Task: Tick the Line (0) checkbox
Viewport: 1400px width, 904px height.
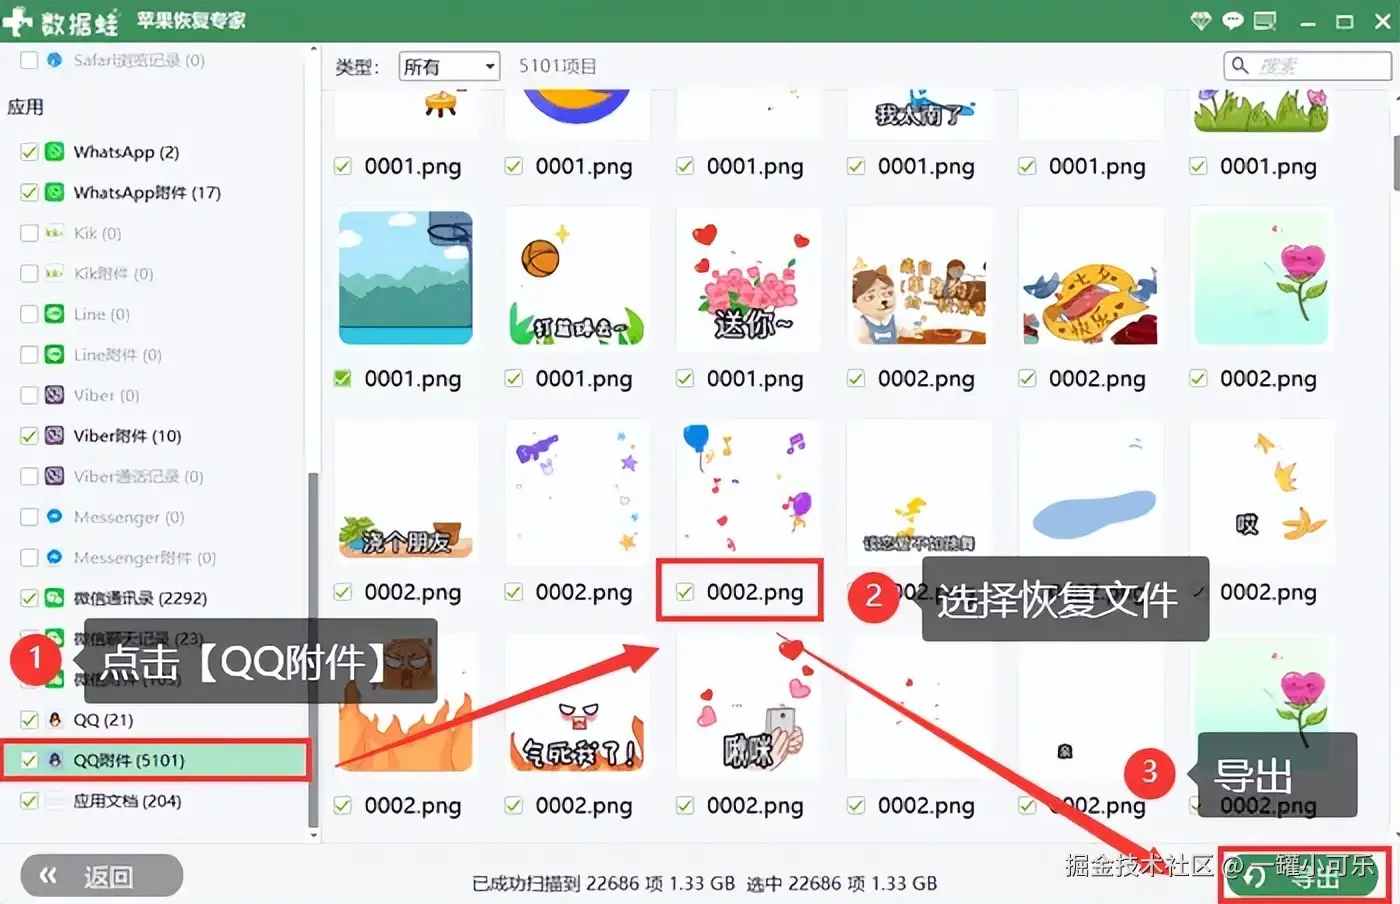Action: (x=29, y=314)
